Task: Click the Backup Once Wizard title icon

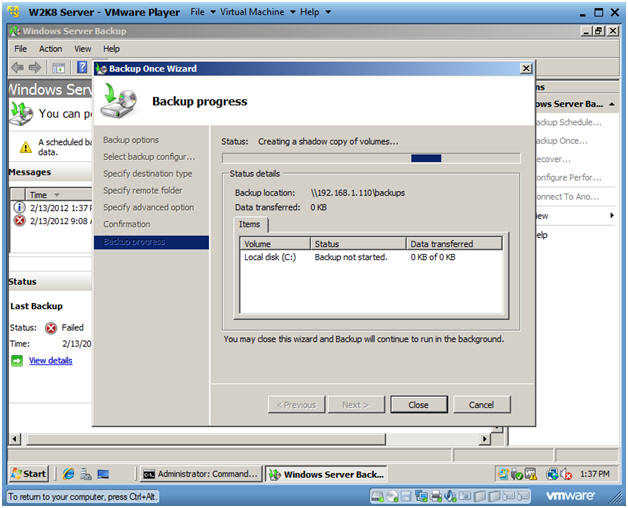Action: (x=101, y=69)
